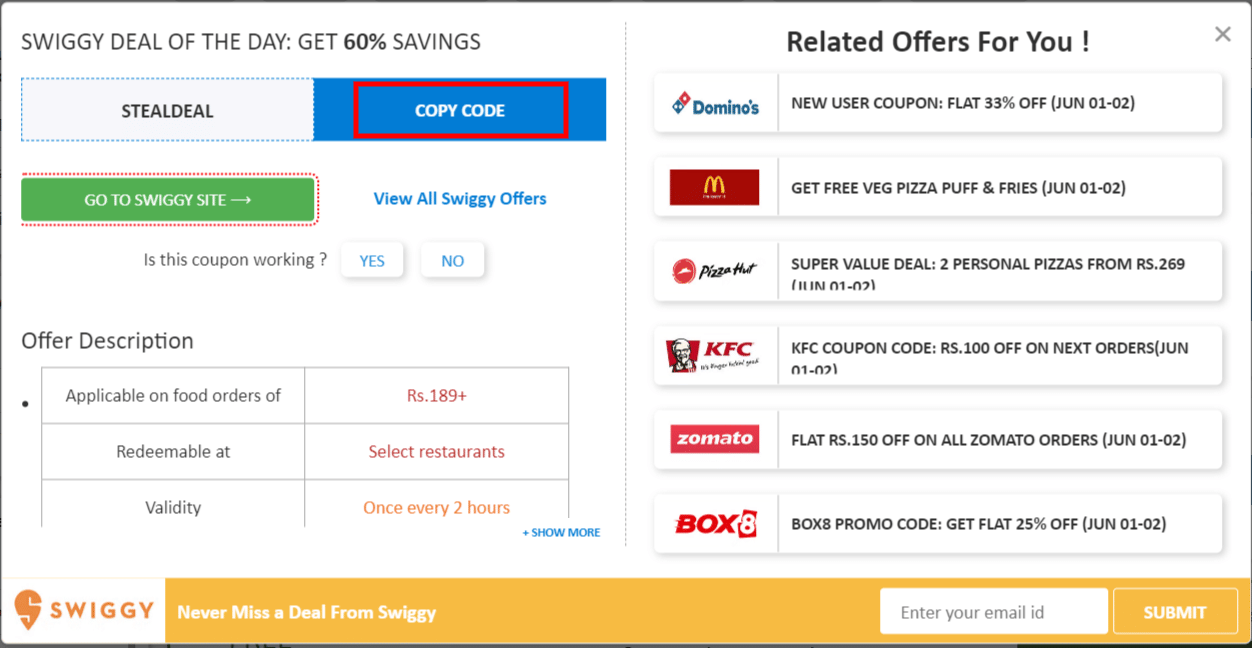
Task: Click GO TO SWIGGY SITE button
Action: [x=168, y=199]
